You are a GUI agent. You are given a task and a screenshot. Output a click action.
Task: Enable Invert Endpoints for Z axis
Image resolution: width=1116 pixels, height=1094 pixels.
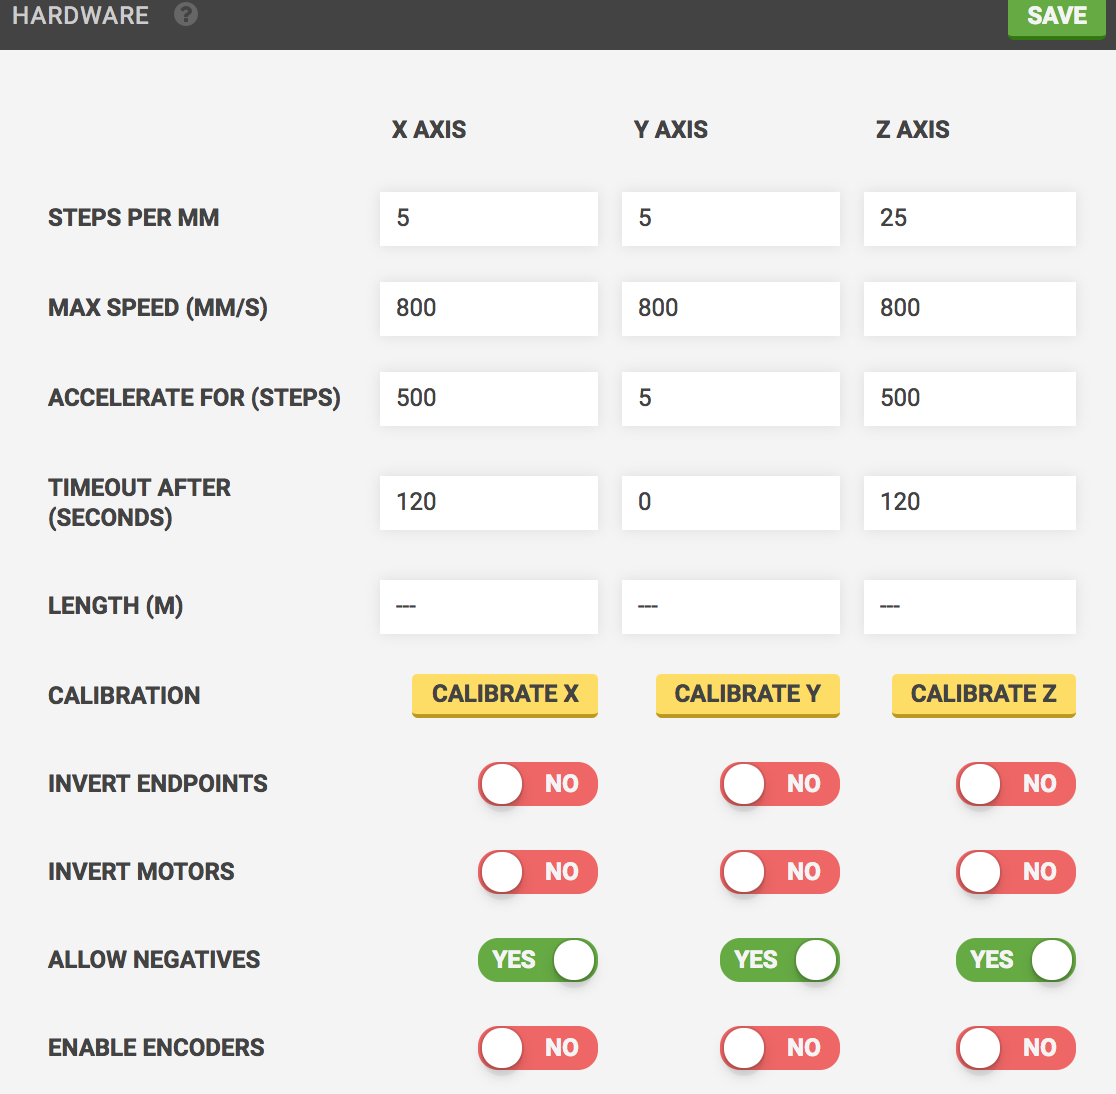(1016, 784)
